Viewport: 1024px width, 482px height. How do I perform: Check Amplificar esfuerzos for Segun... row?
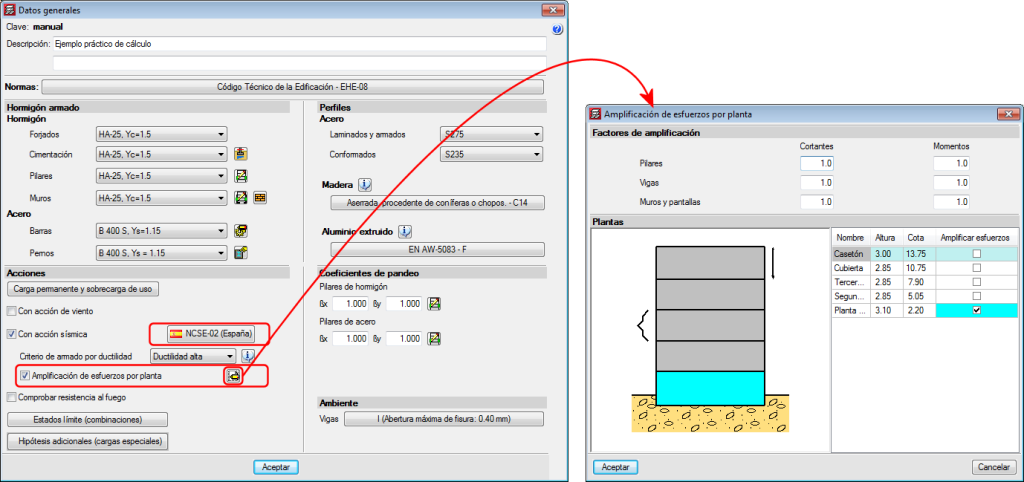[976, 297]
